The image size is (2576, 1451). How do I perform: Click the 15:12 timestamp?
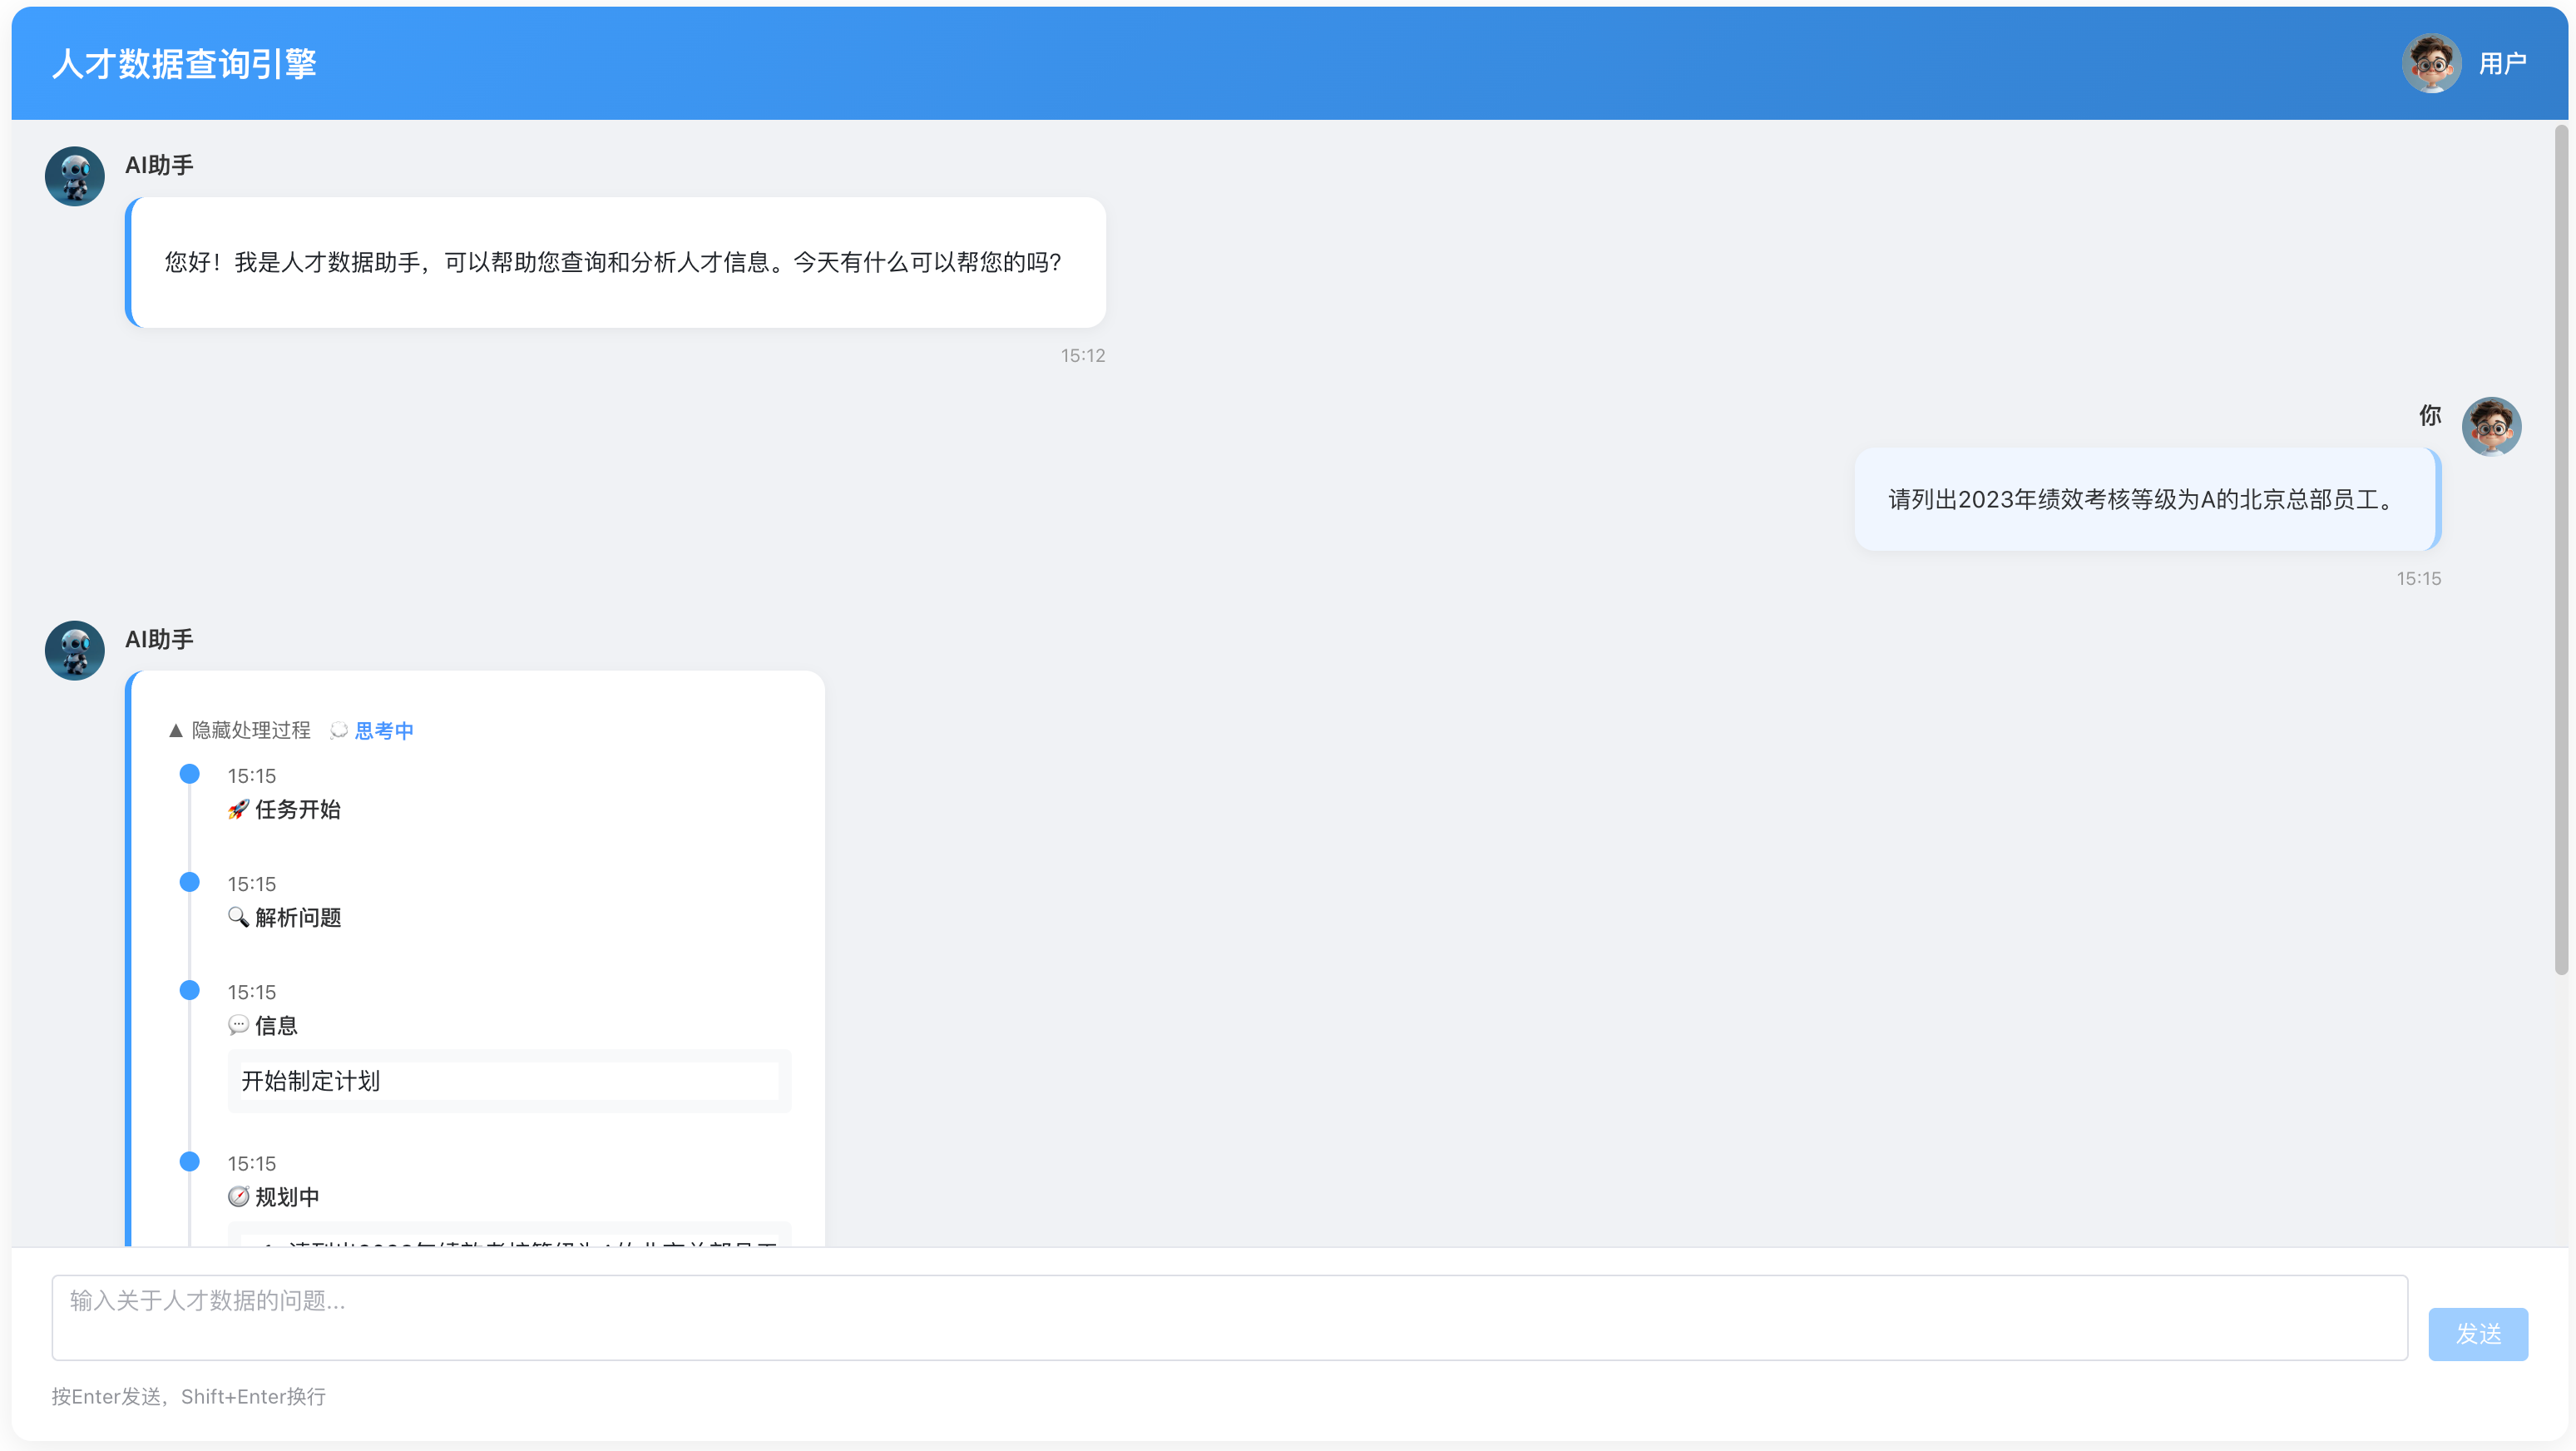(x=1083, y=355)
